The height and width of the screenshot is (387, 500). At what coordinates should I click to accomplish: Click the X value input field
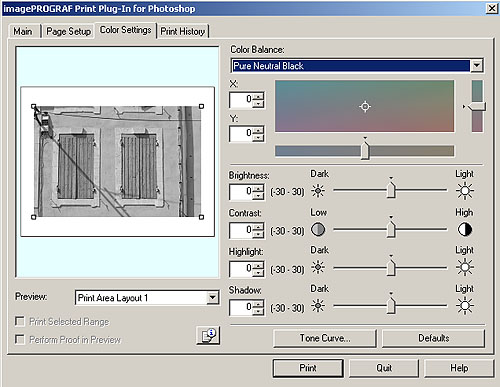coord(241,99)
